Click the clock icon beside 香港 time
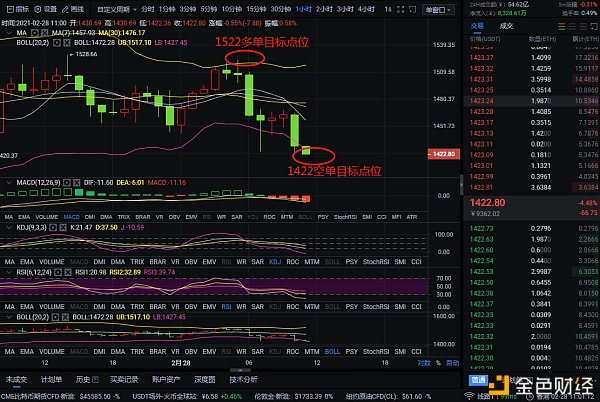Screen dimensions: 600x402 tap(532, 397)
